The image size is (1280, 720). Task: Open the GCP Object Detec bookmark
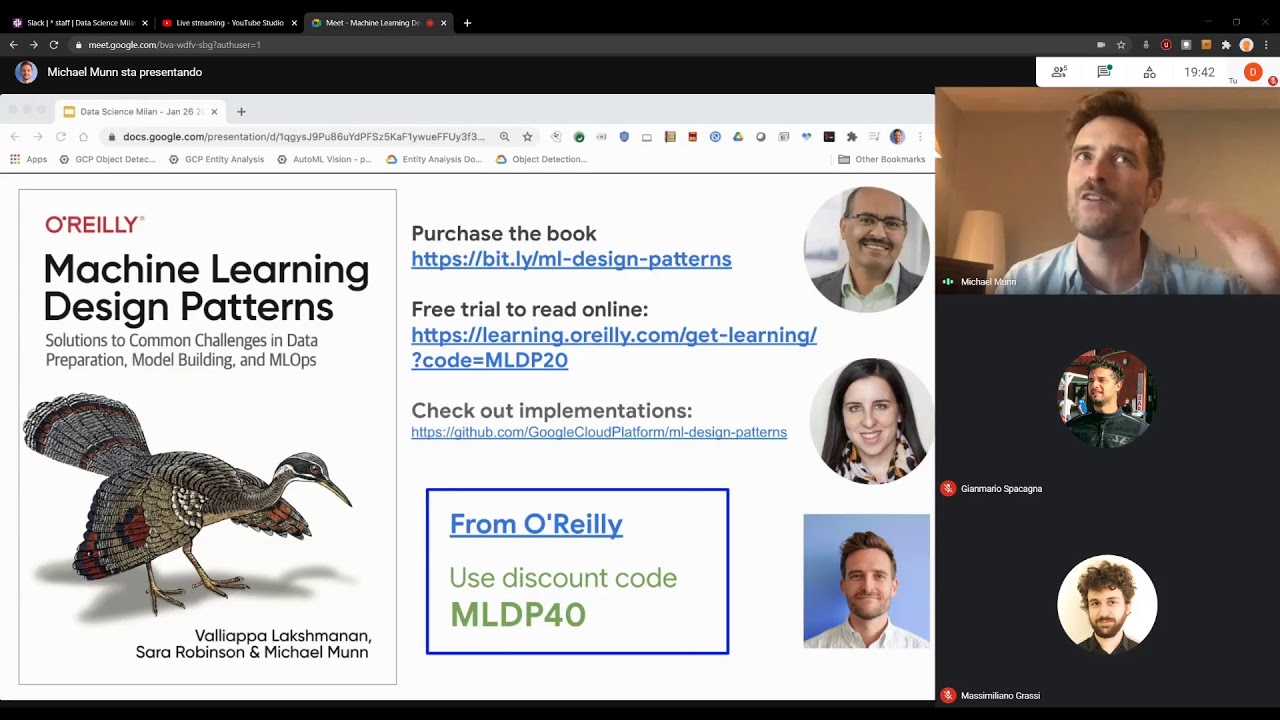pyautogui.click(x=108, y=159)
